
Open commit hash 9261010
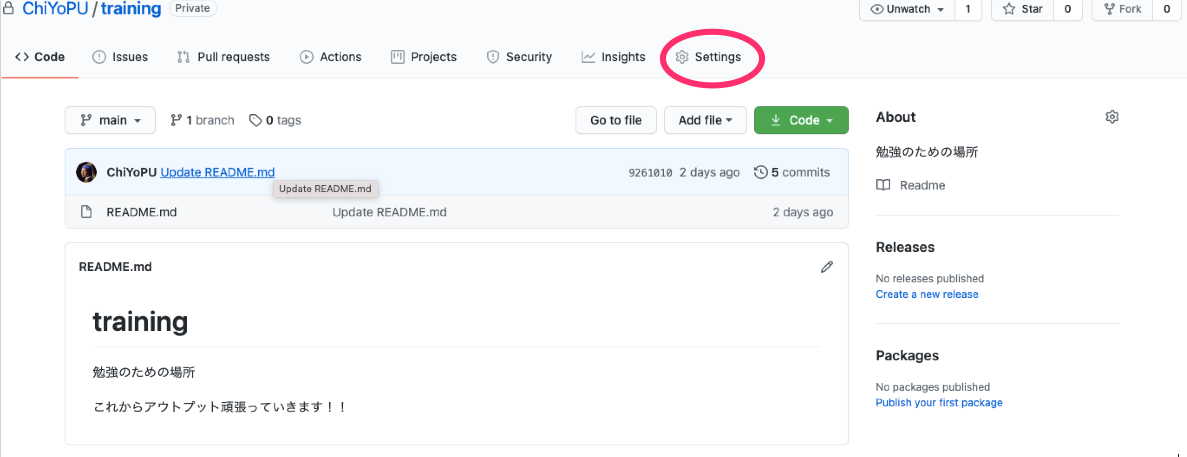(x=650, y=173)
